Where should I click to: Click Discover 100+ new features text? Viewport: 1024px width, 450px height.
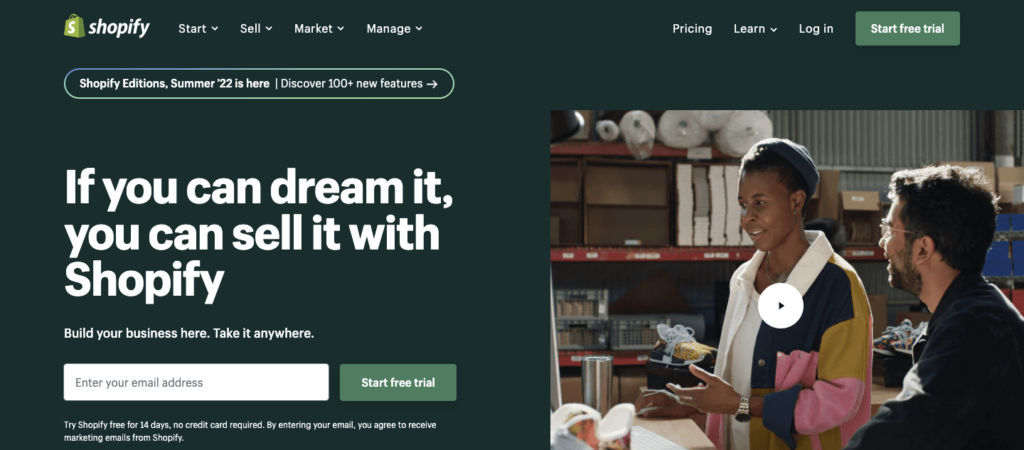click(x=351, y=84)
